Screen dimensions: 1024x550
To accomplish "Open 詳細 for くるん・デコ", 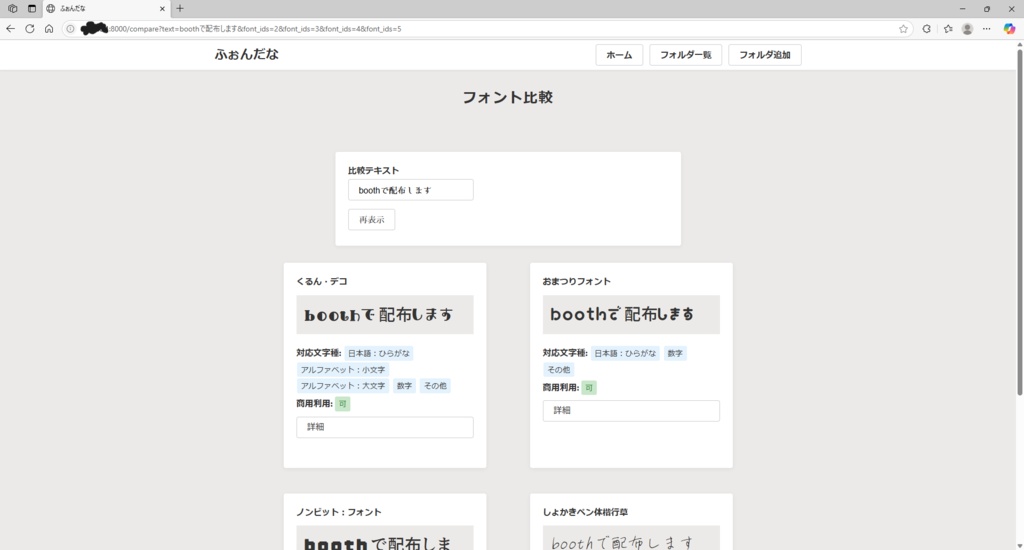I will tap(385, 427).
